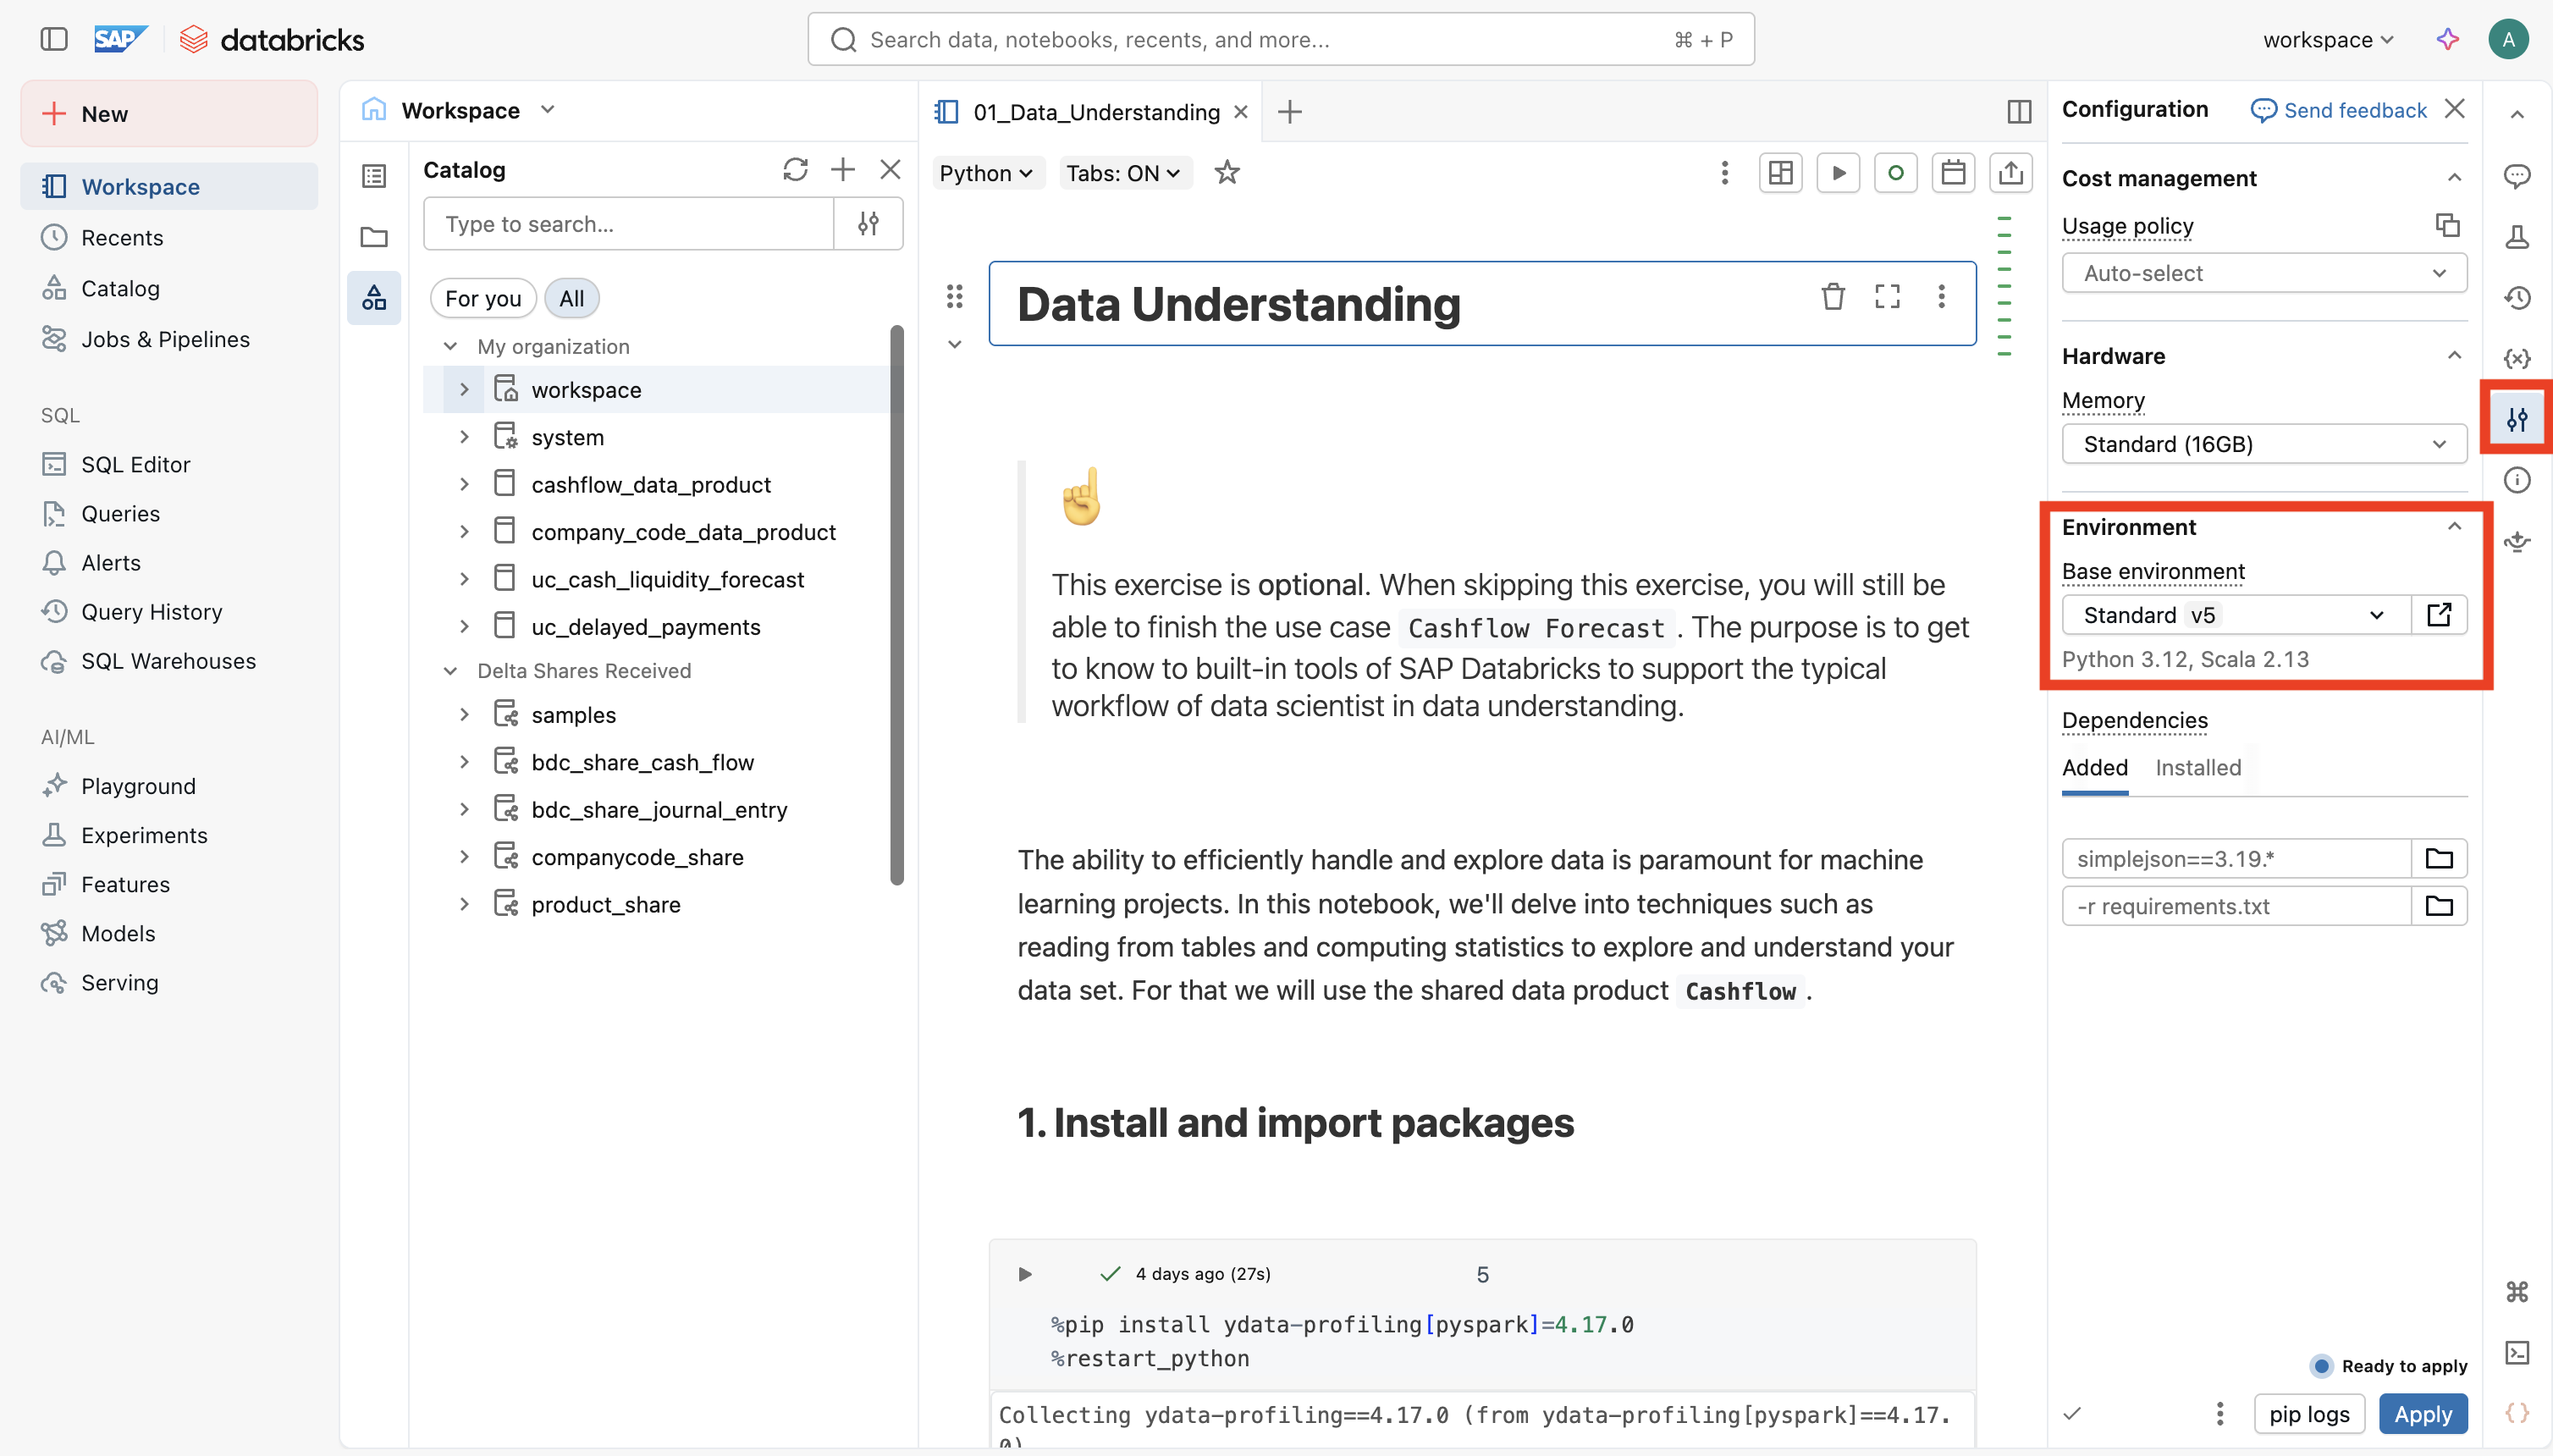Browse file for simplejson dependency
Screen dimensions: 2553x1456
2439,858
